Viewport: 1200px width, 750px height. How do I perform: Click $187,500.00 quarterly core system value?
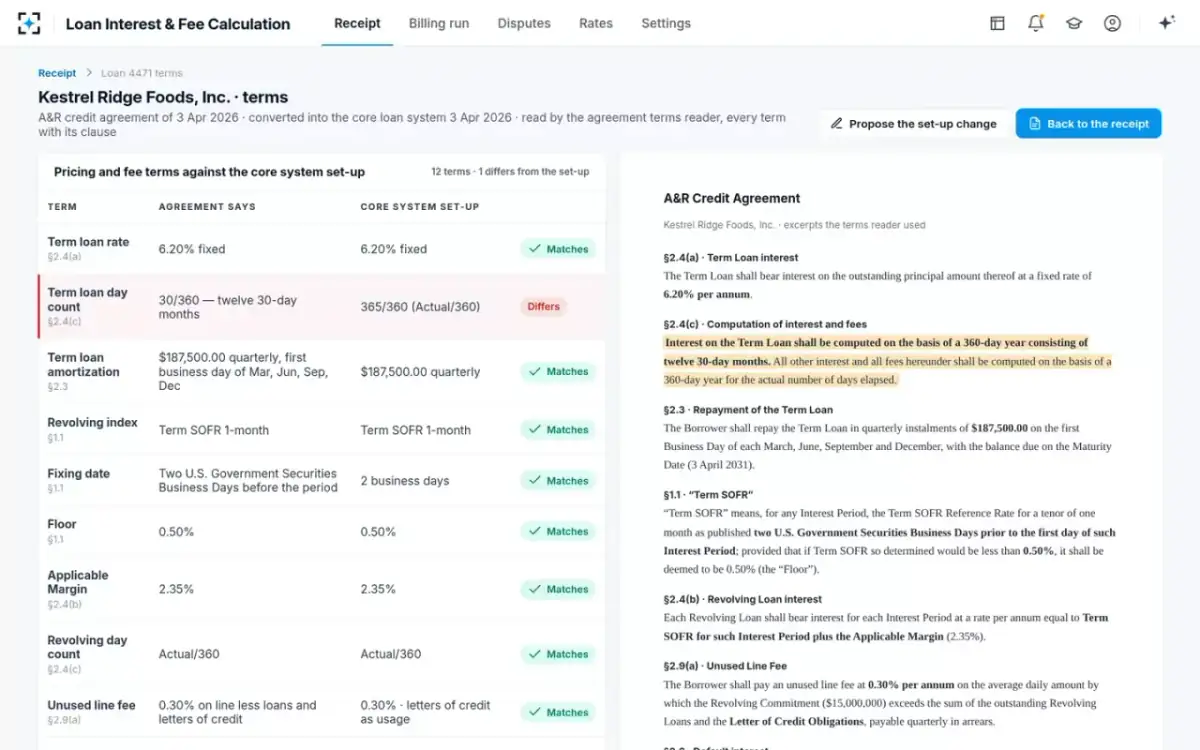click(x=420, y=372)
